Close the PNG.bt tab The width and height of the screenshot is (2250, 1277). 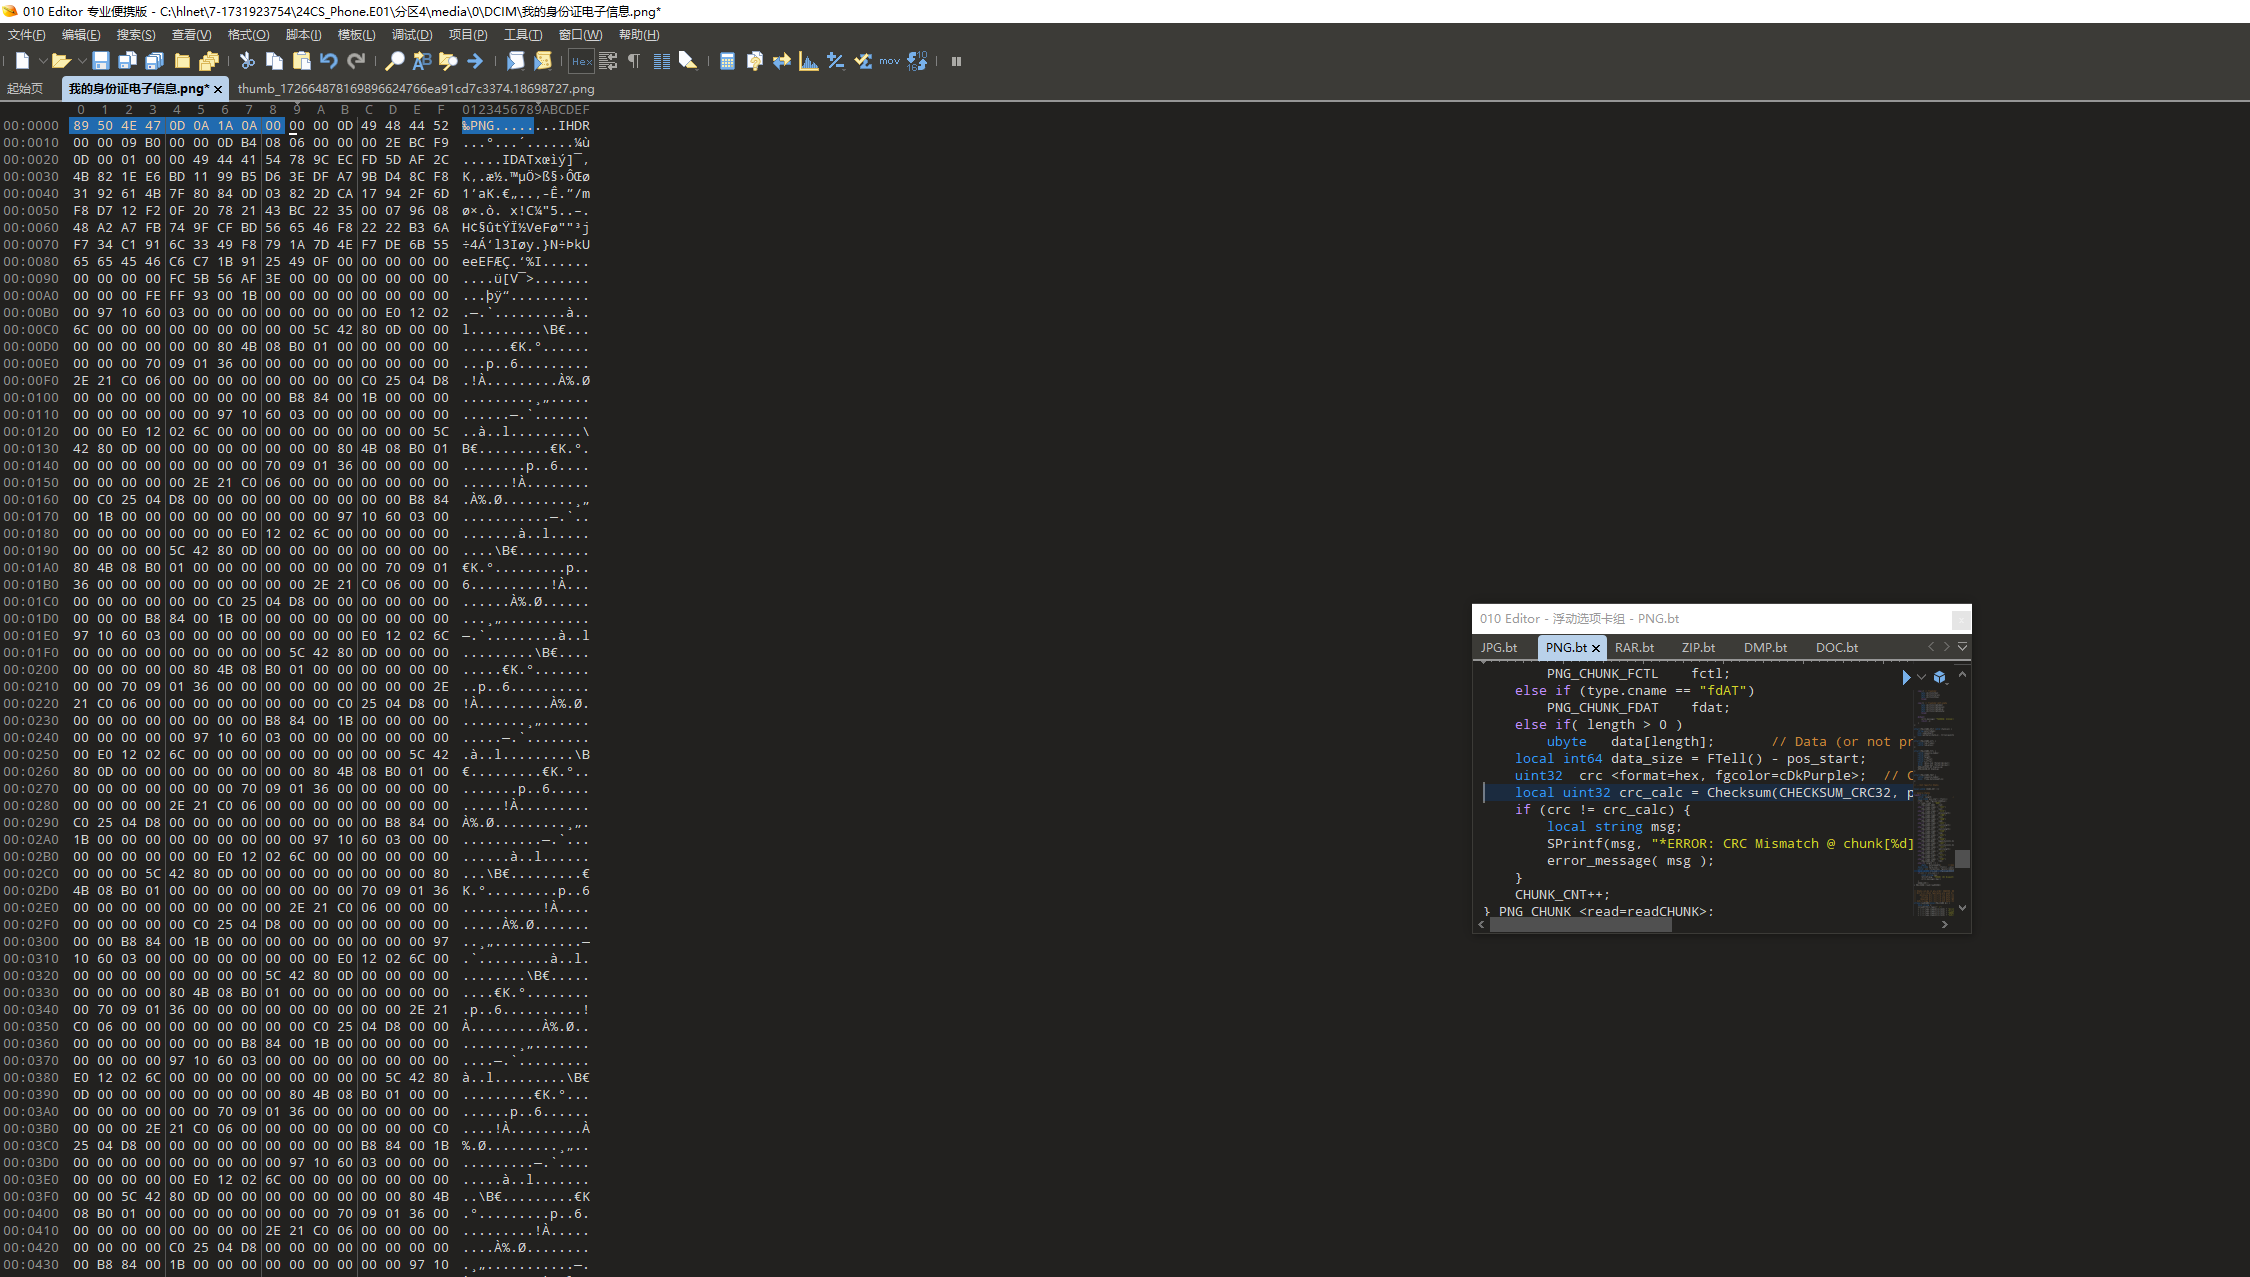point(1596,649)
